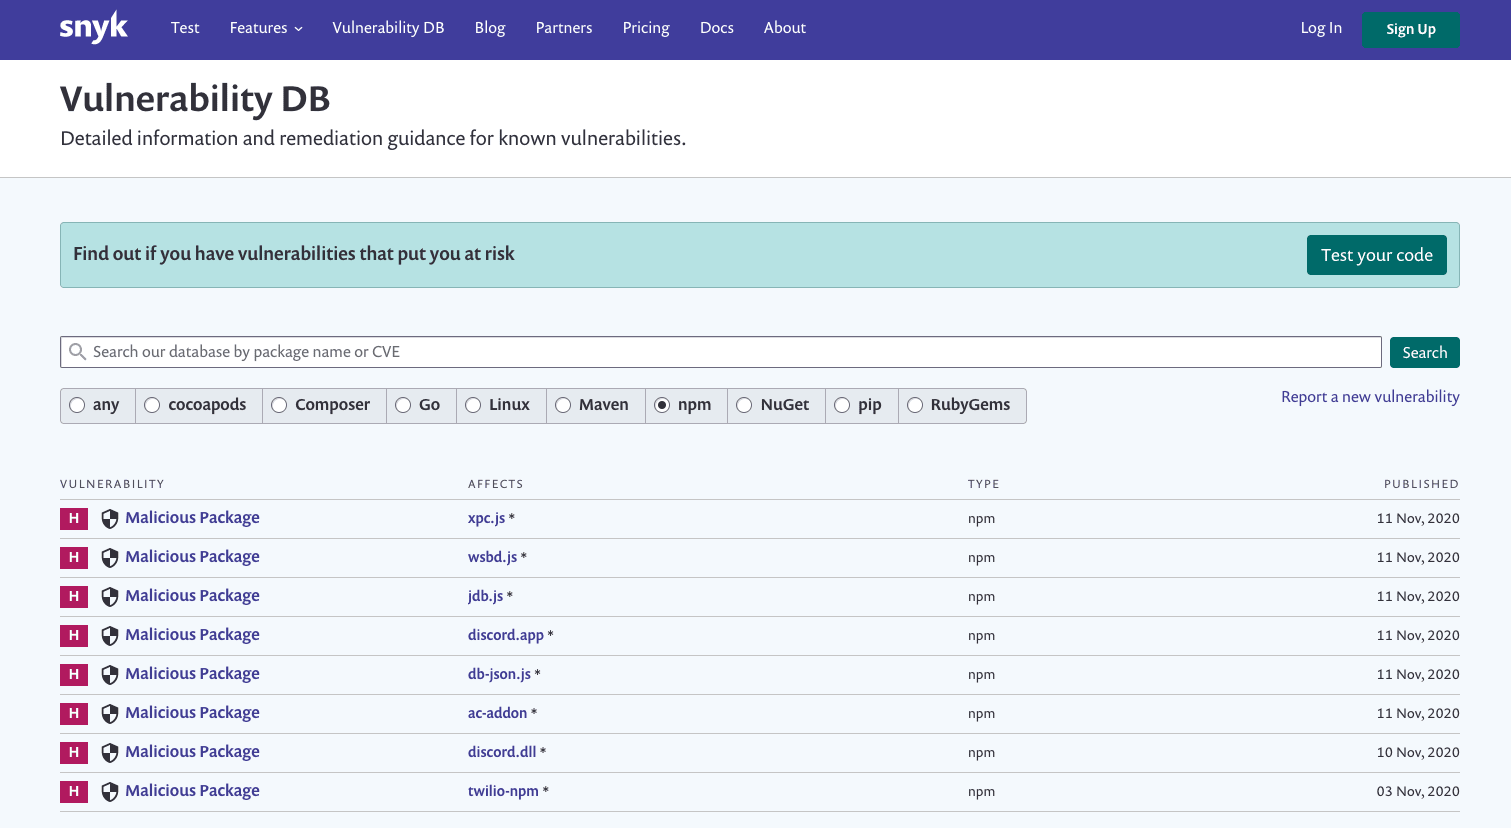Viewport: 1511px width, 828px height.
Task: Click the PUBLISHED column header
Action: pos(1421,484)
